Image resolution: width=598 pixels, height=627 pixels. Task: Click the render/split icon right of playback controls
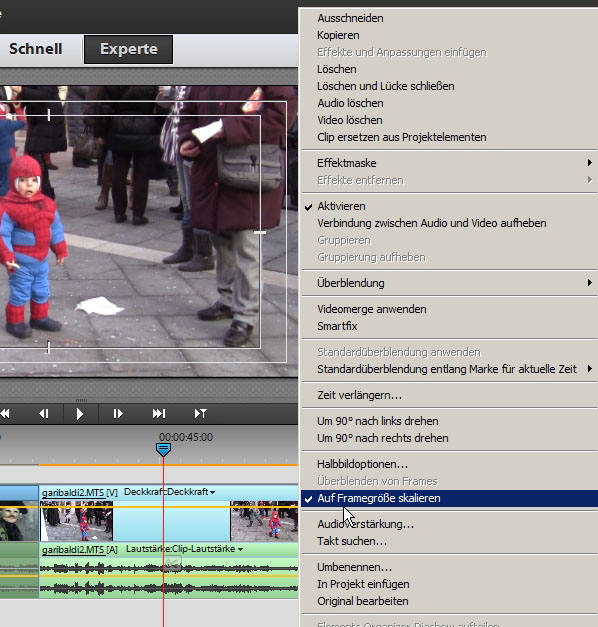200,413
